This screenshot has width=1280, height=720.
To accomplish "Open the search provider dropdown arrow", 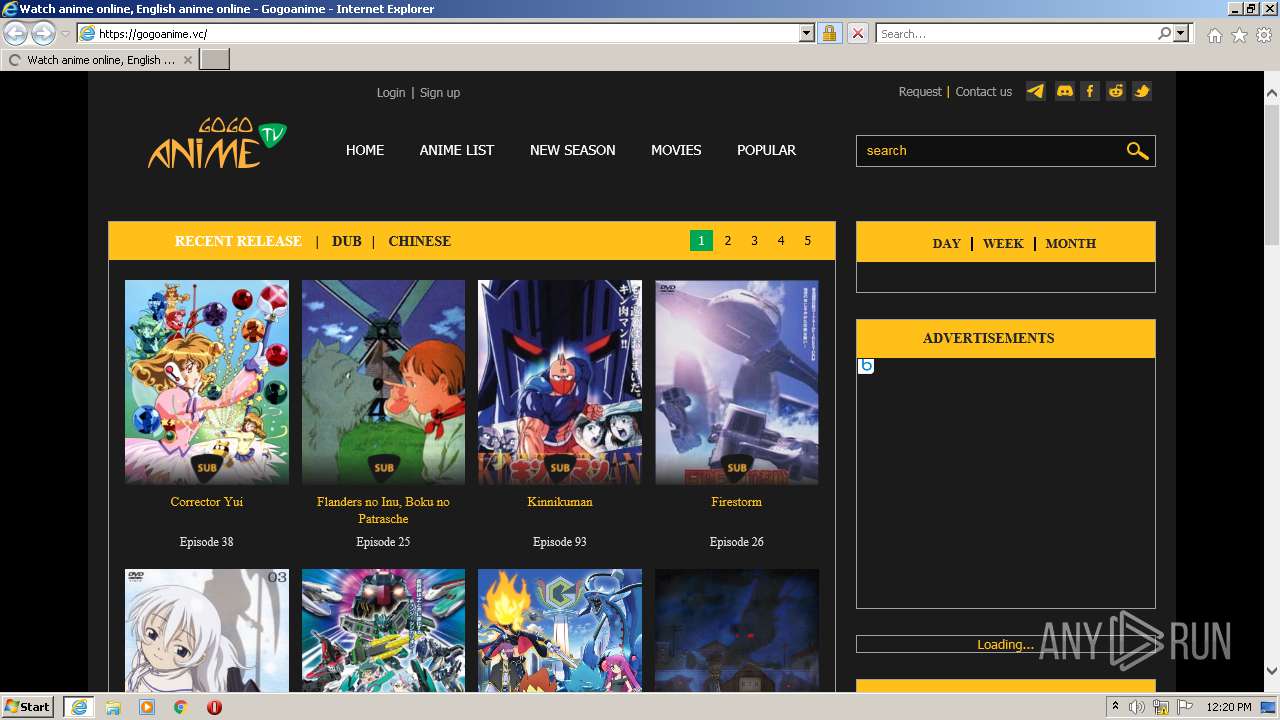I will point(1181,33).
